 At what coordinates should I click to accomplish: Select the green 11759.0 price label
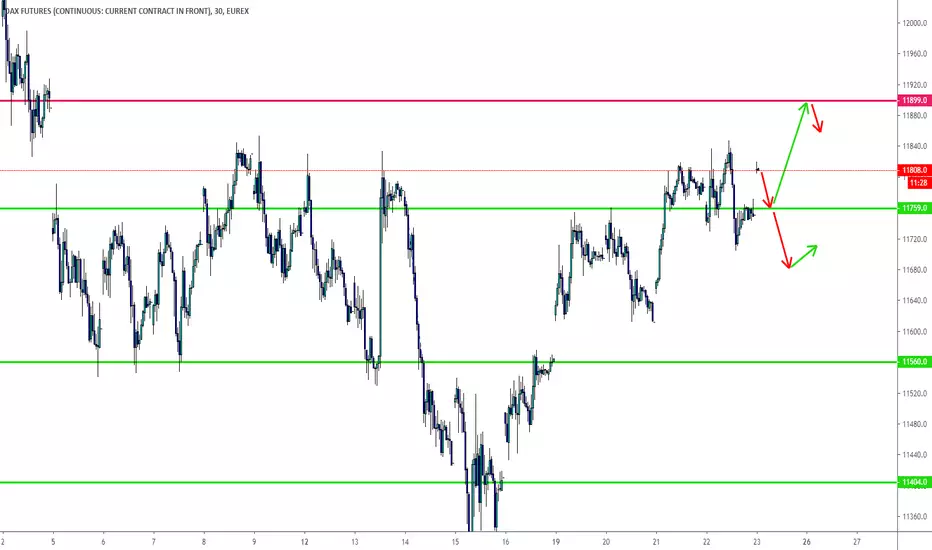click(914, 208)
